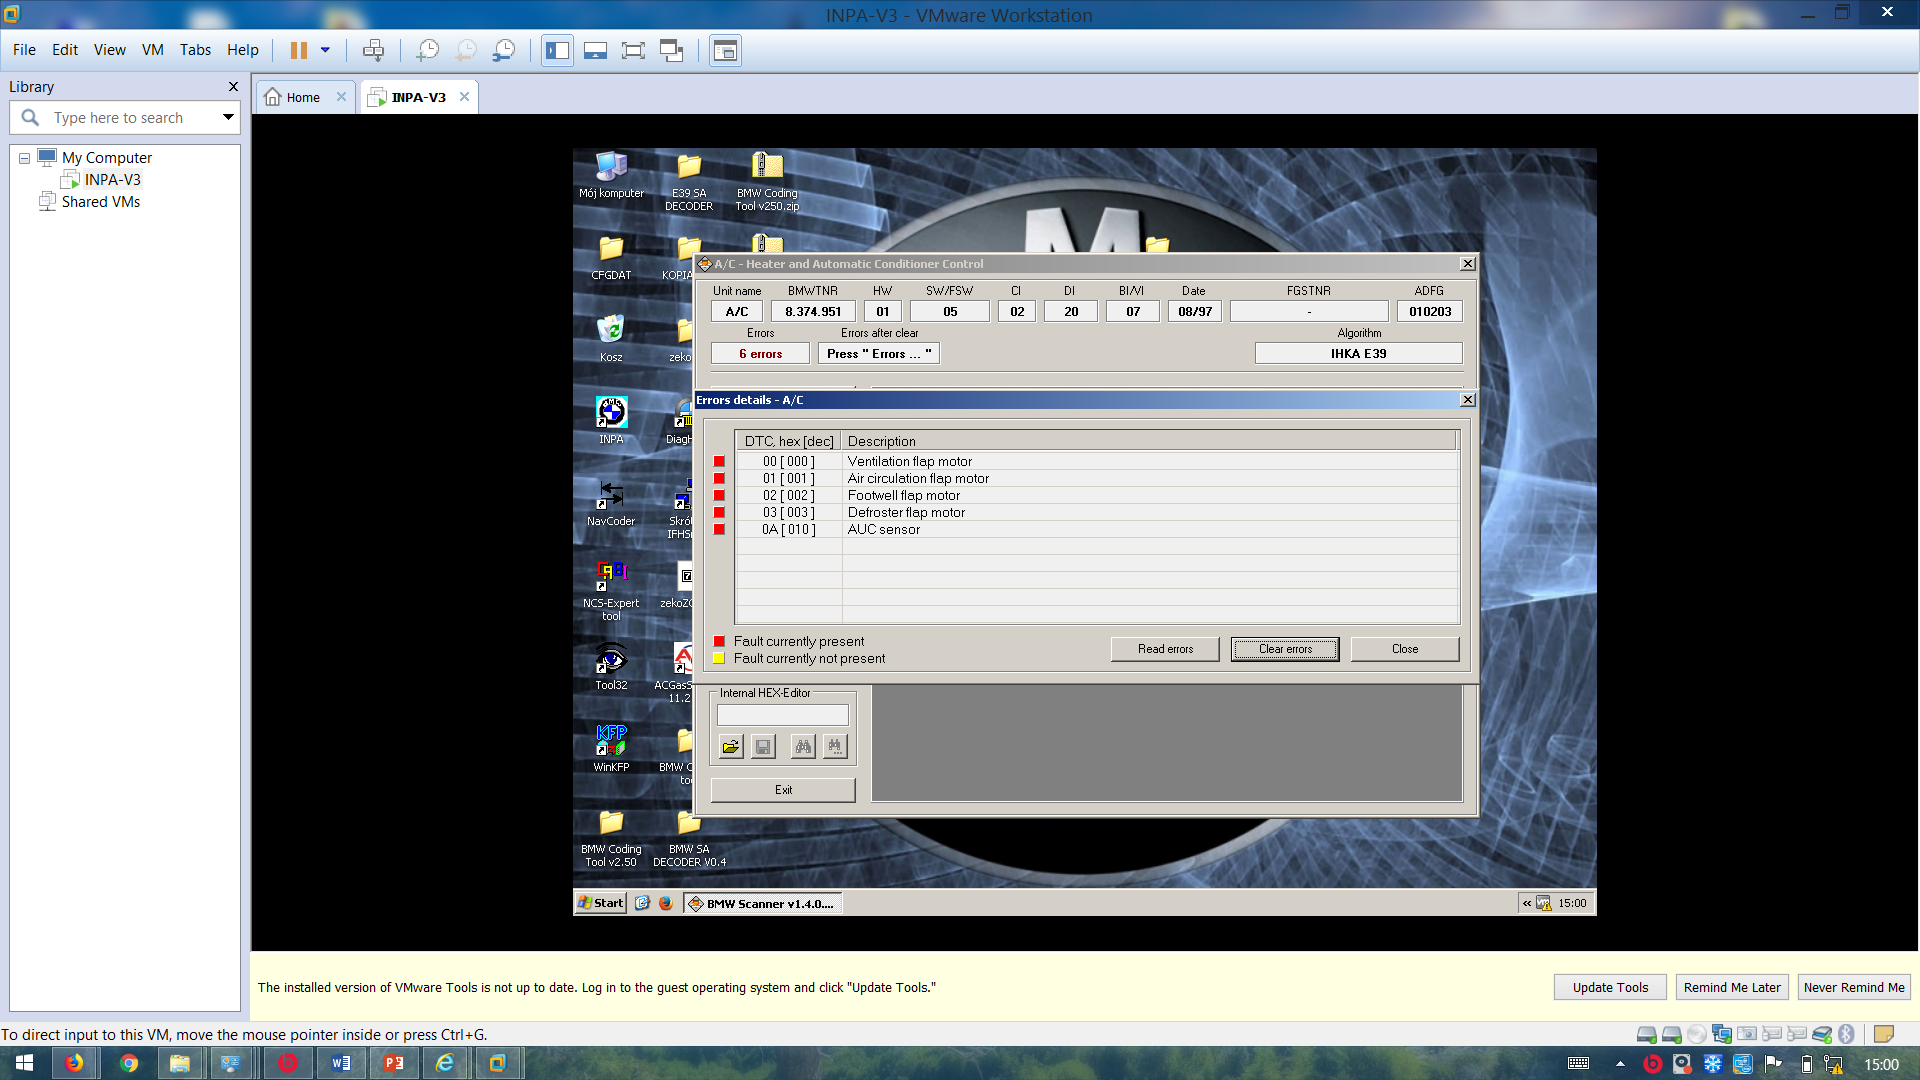Click the Clear errors button
Viewport: 1920px width, 1080px height.
[x=1285, y=649]
